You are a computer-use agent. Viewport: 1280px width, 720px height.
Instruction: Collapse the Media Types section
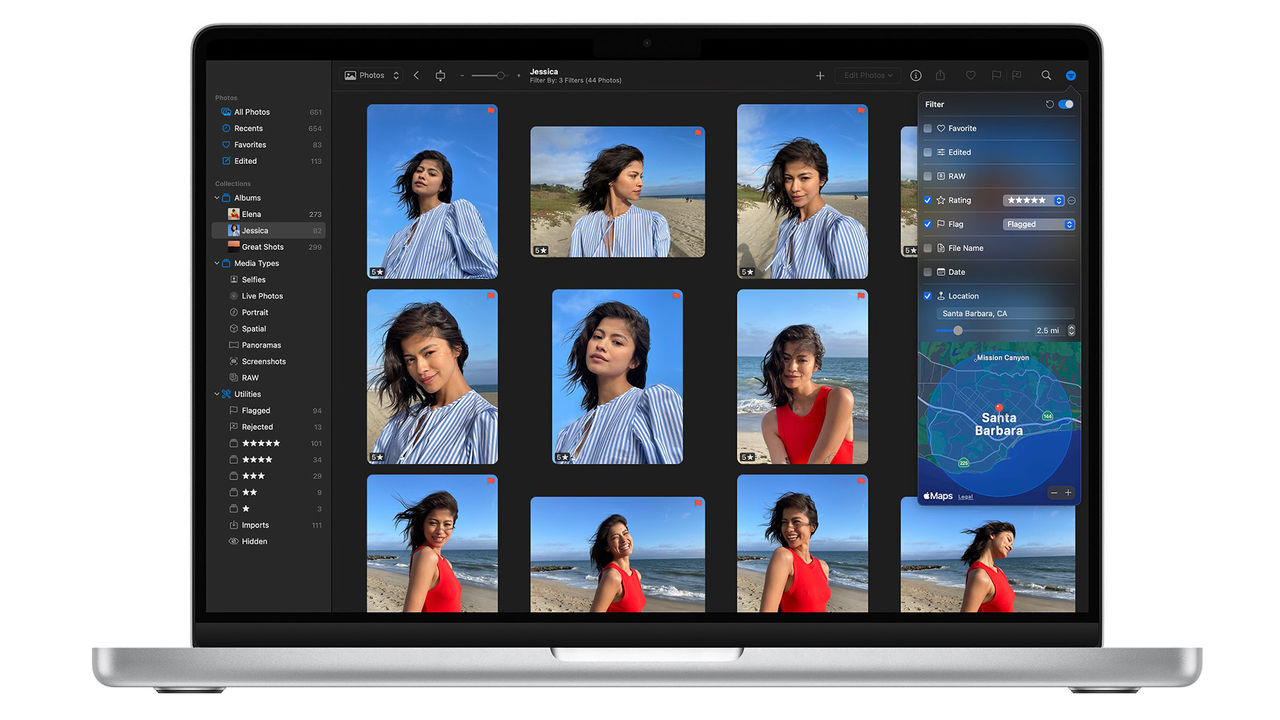[x=217, y=263]
